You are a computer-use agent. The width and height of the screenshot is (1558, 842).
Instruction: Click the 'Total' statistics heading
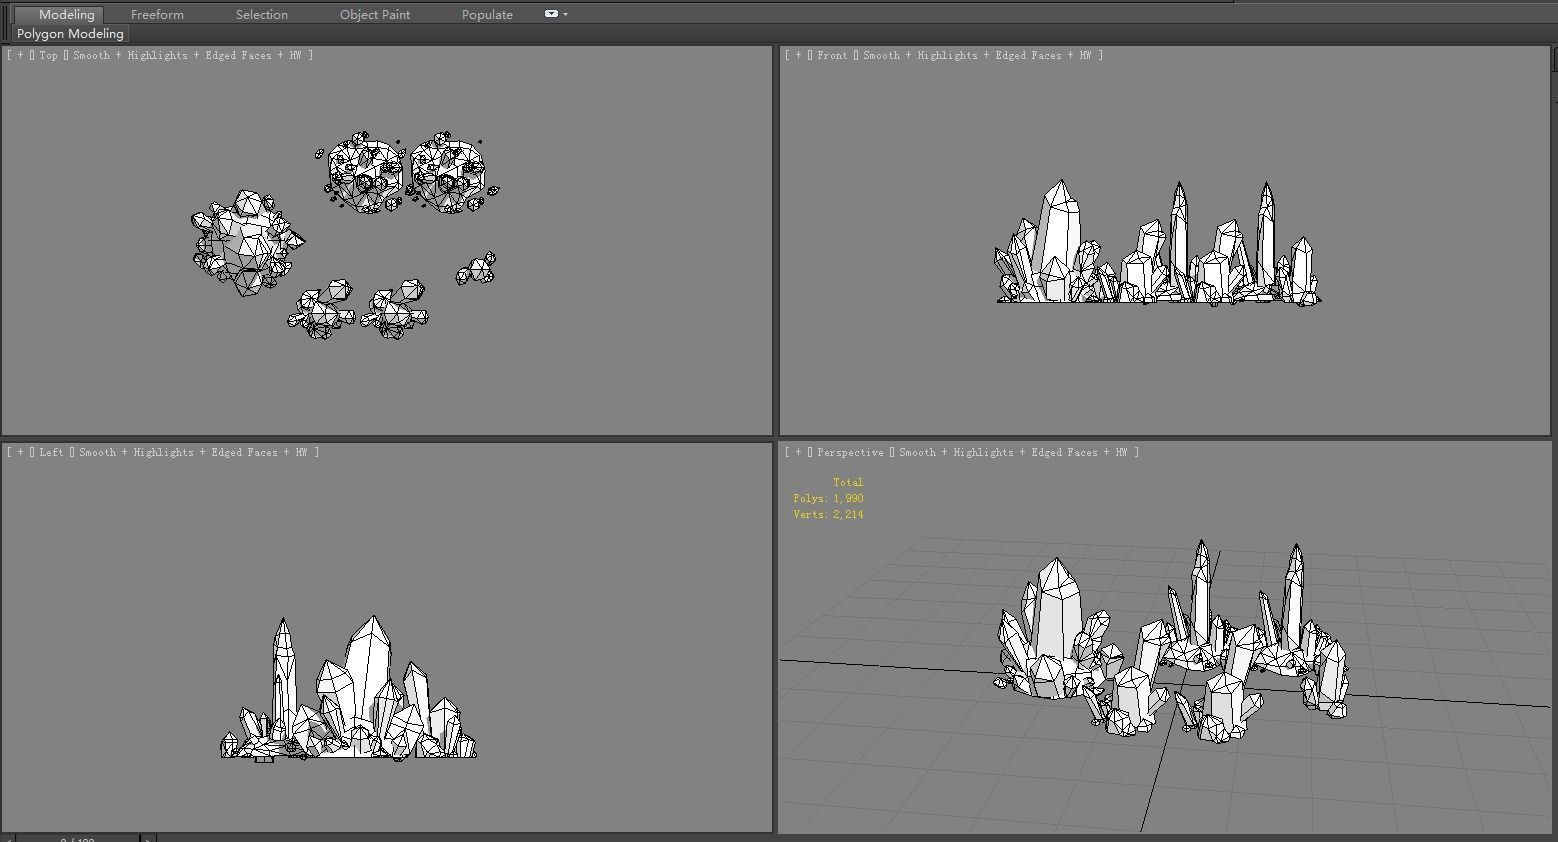848,482
